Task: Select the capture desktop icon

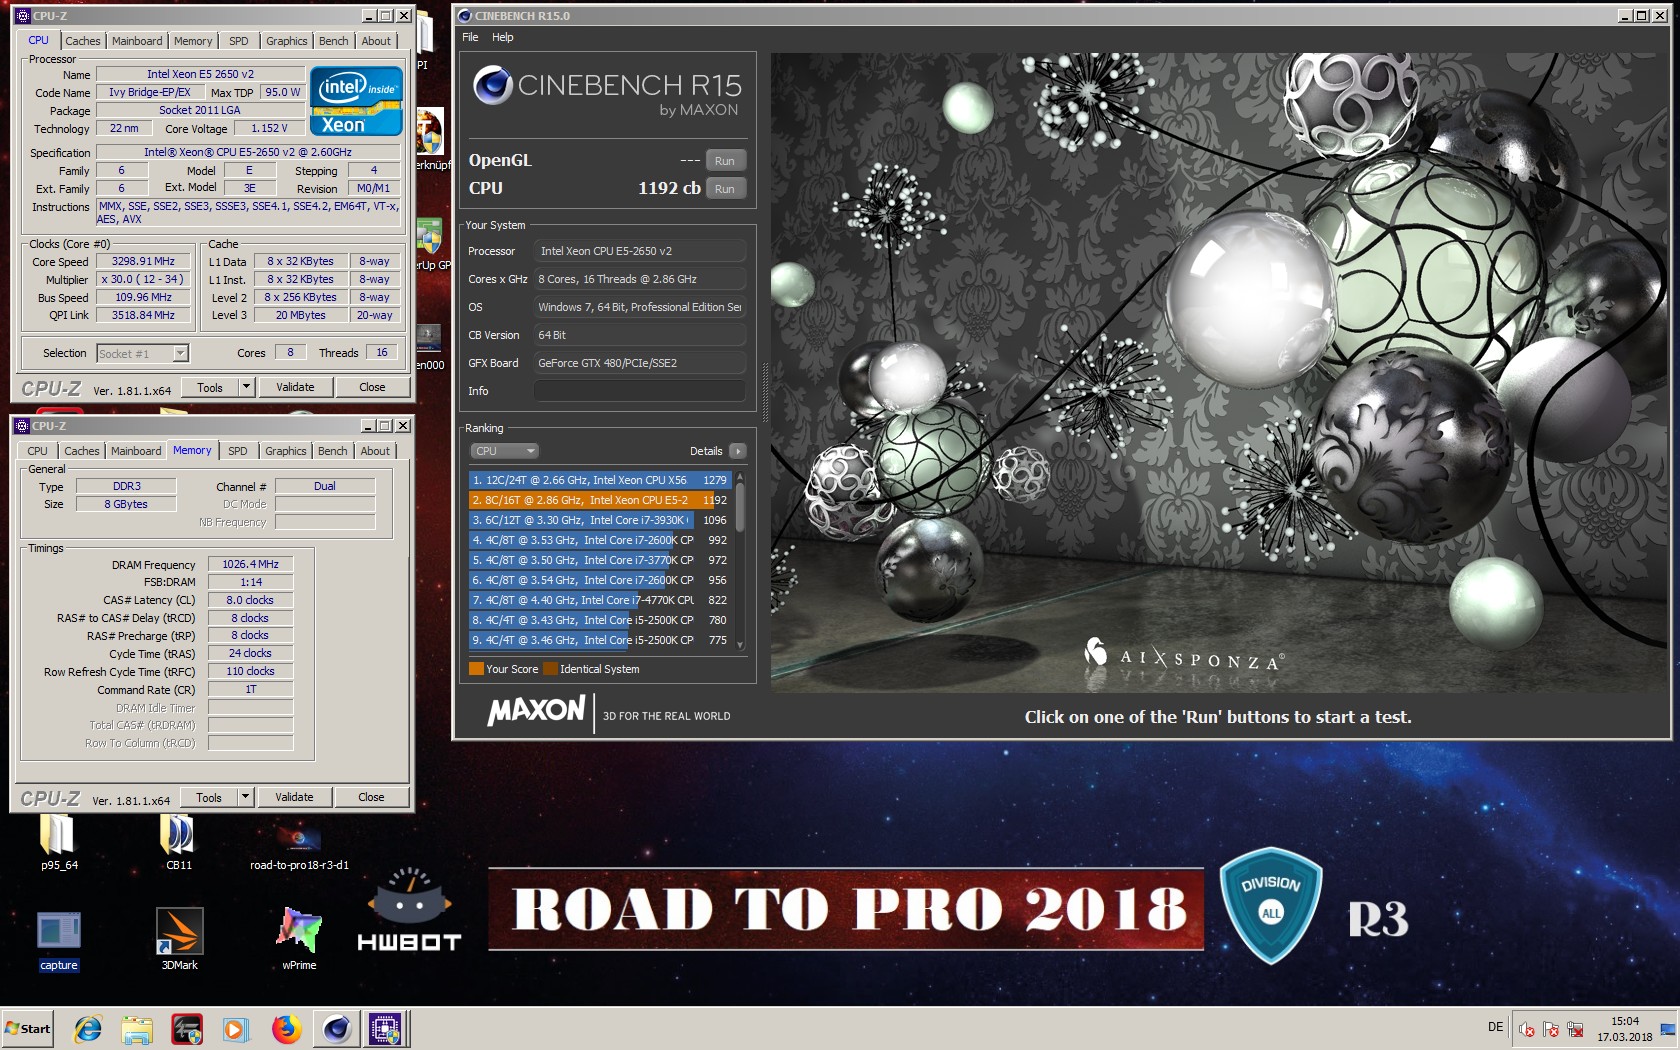Action: [x=59, y=933]
